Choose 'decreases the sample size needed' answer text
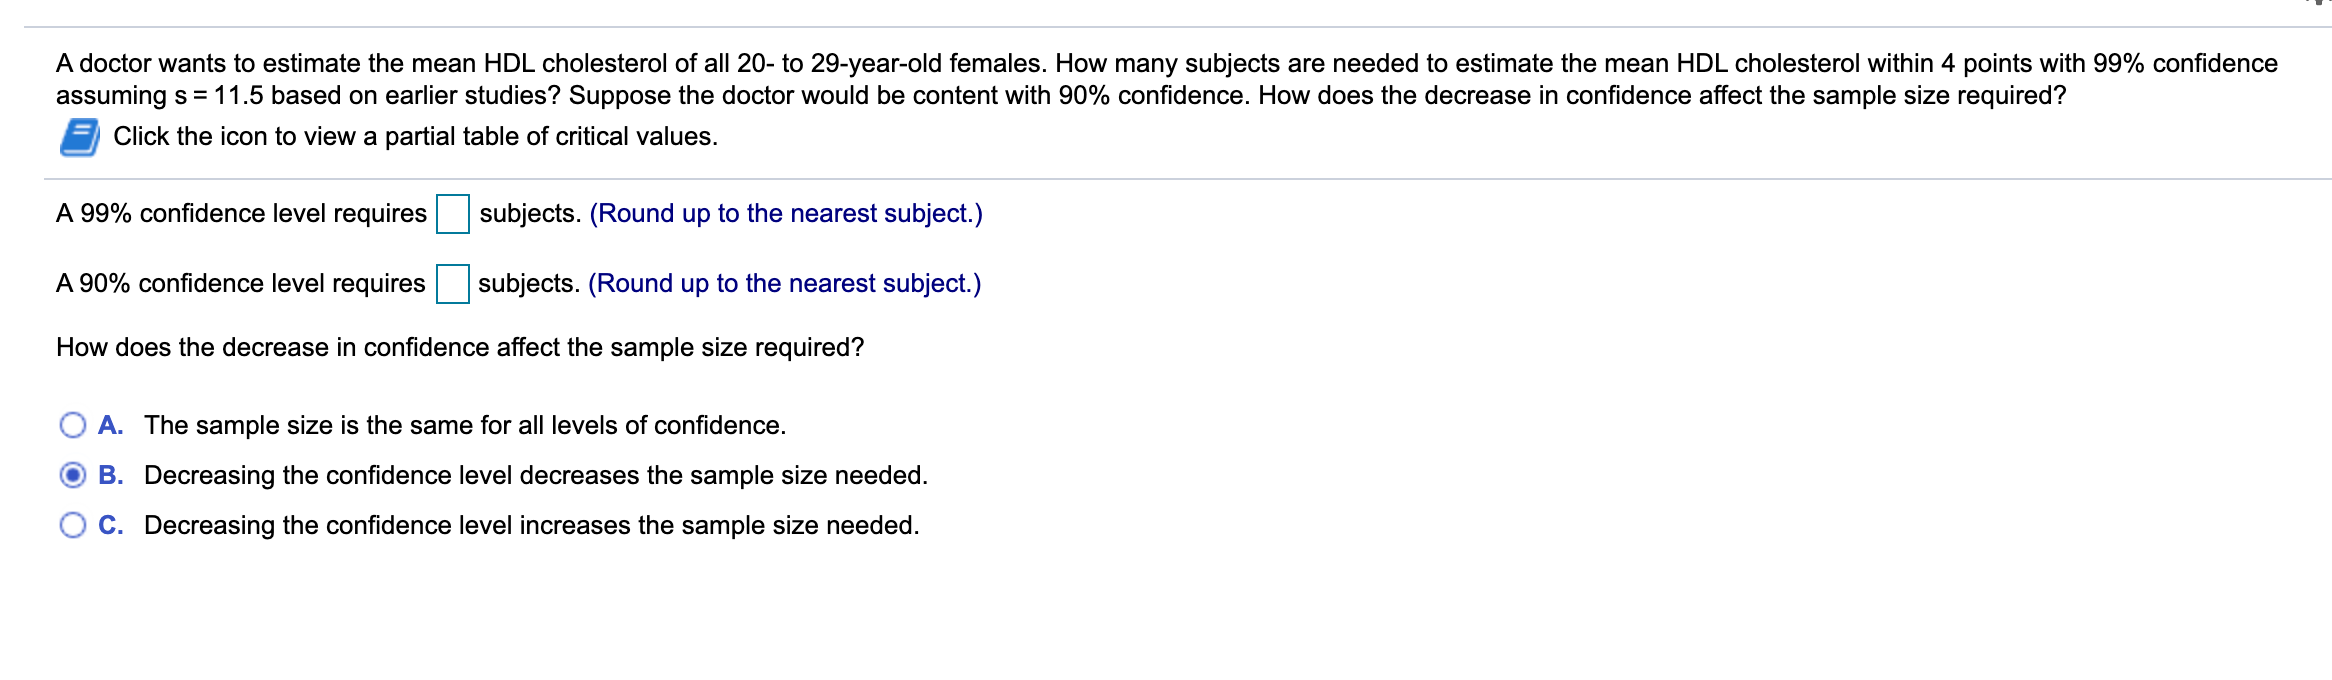 (x=536, y=476)
